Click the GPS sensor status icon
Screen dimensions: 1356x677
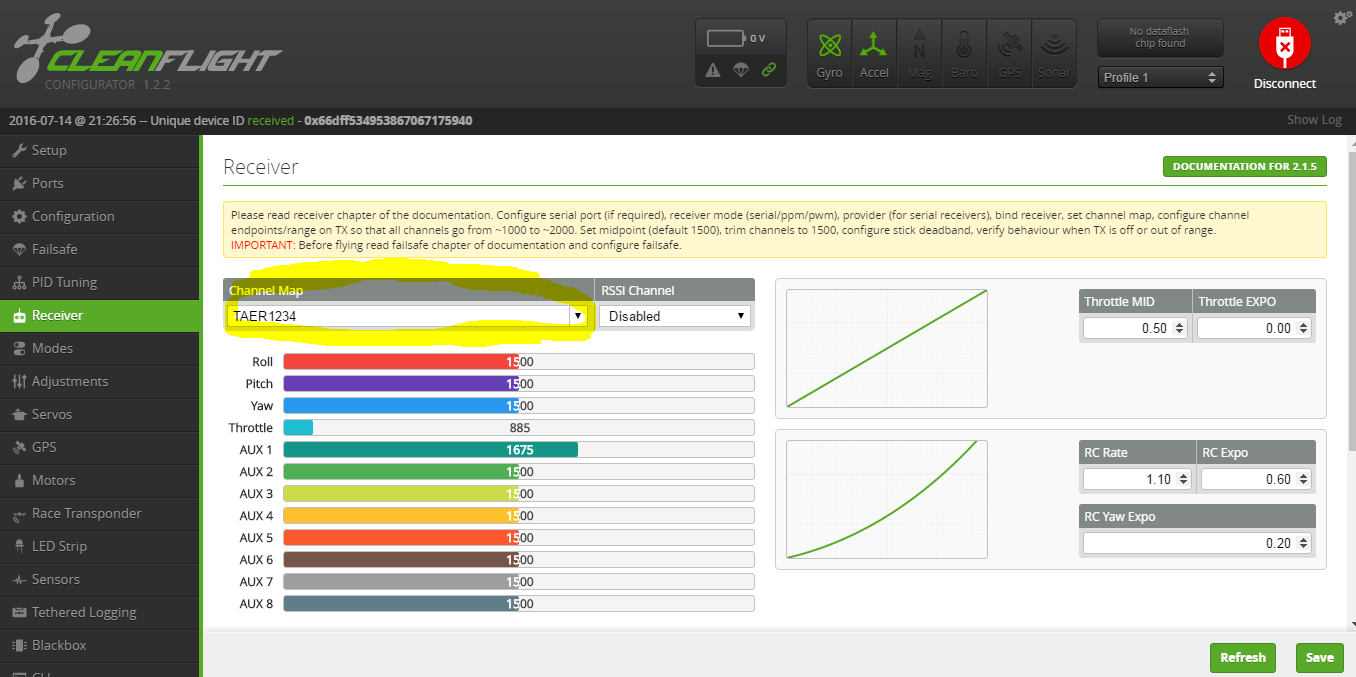1009,54
